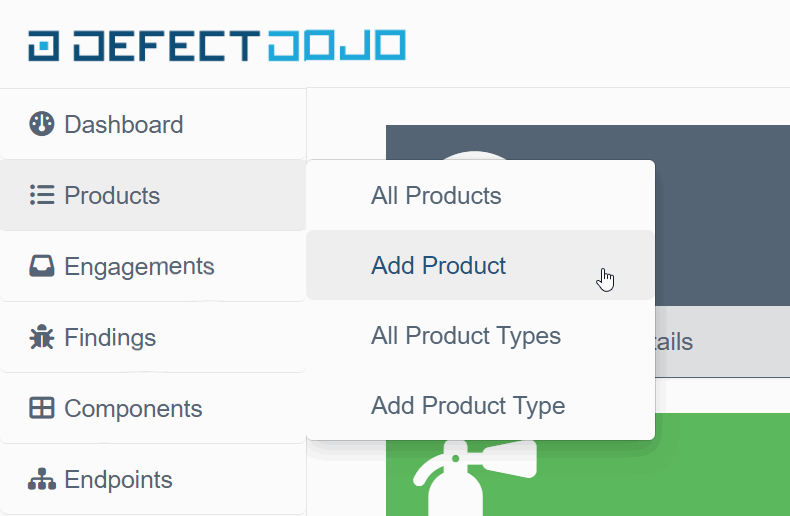Choose Add Product in the submenu
This screenshot has height=516, width=790.
point(438,265)
